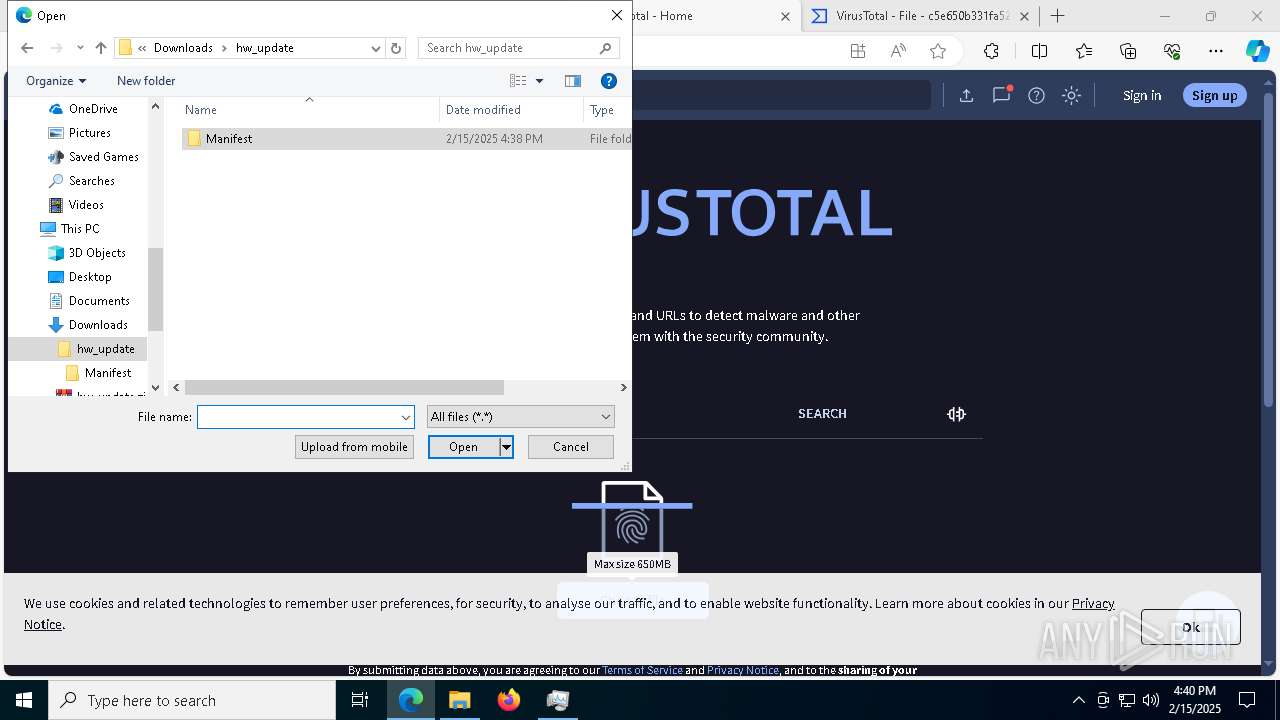Viewport: 1280px width, 720px height.
Task: Go up one folder level
Action: click(101, 48)
